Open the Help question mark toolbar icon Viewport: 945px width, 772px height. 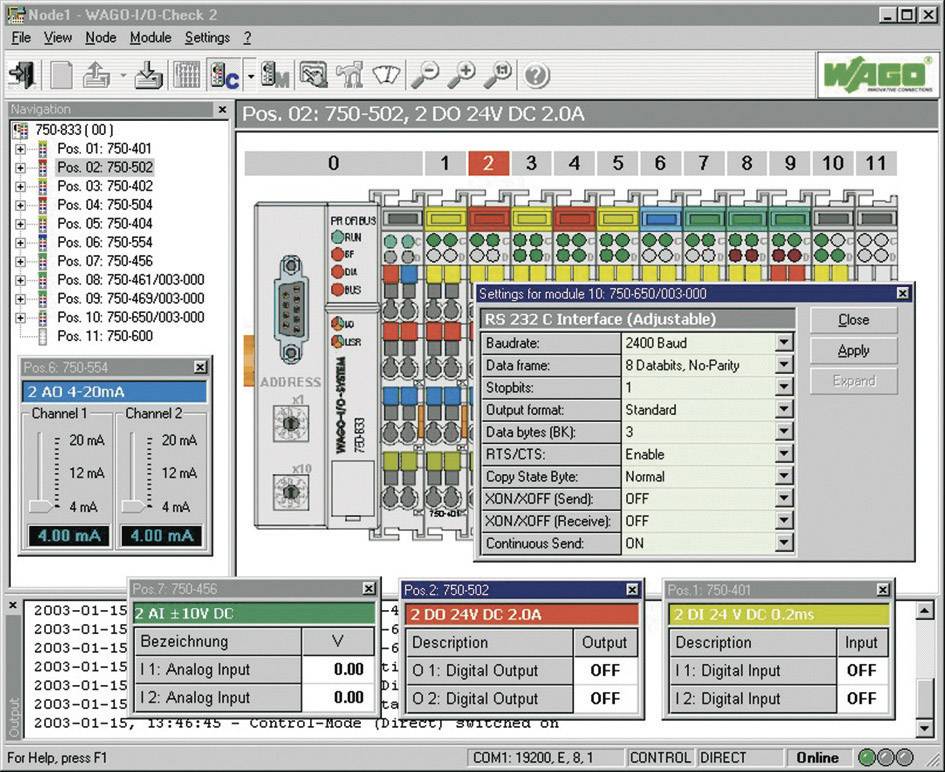(535, 75)
